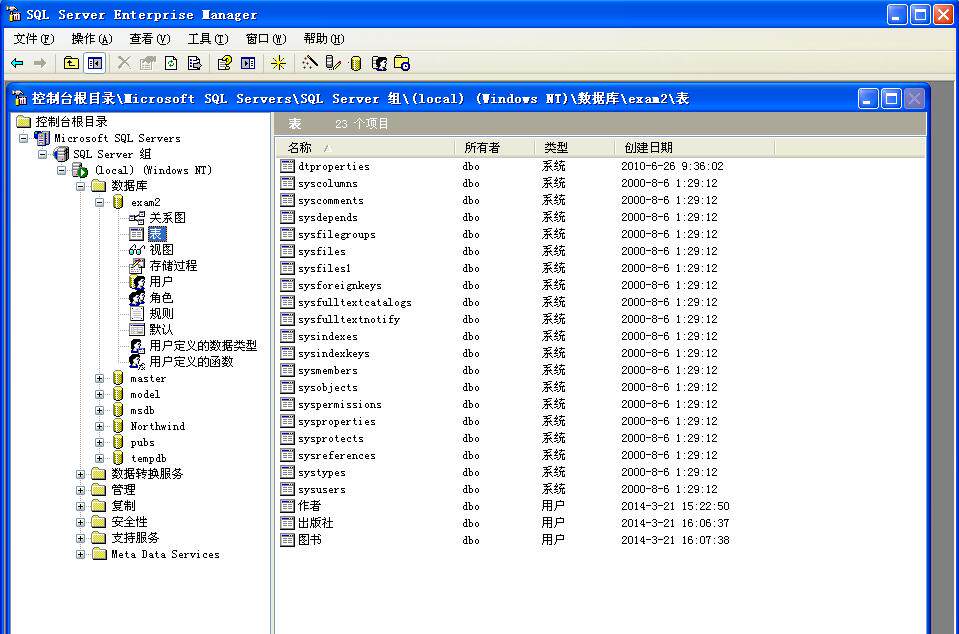Select the pubs database node
959x634 pixels.
(141, 442)
